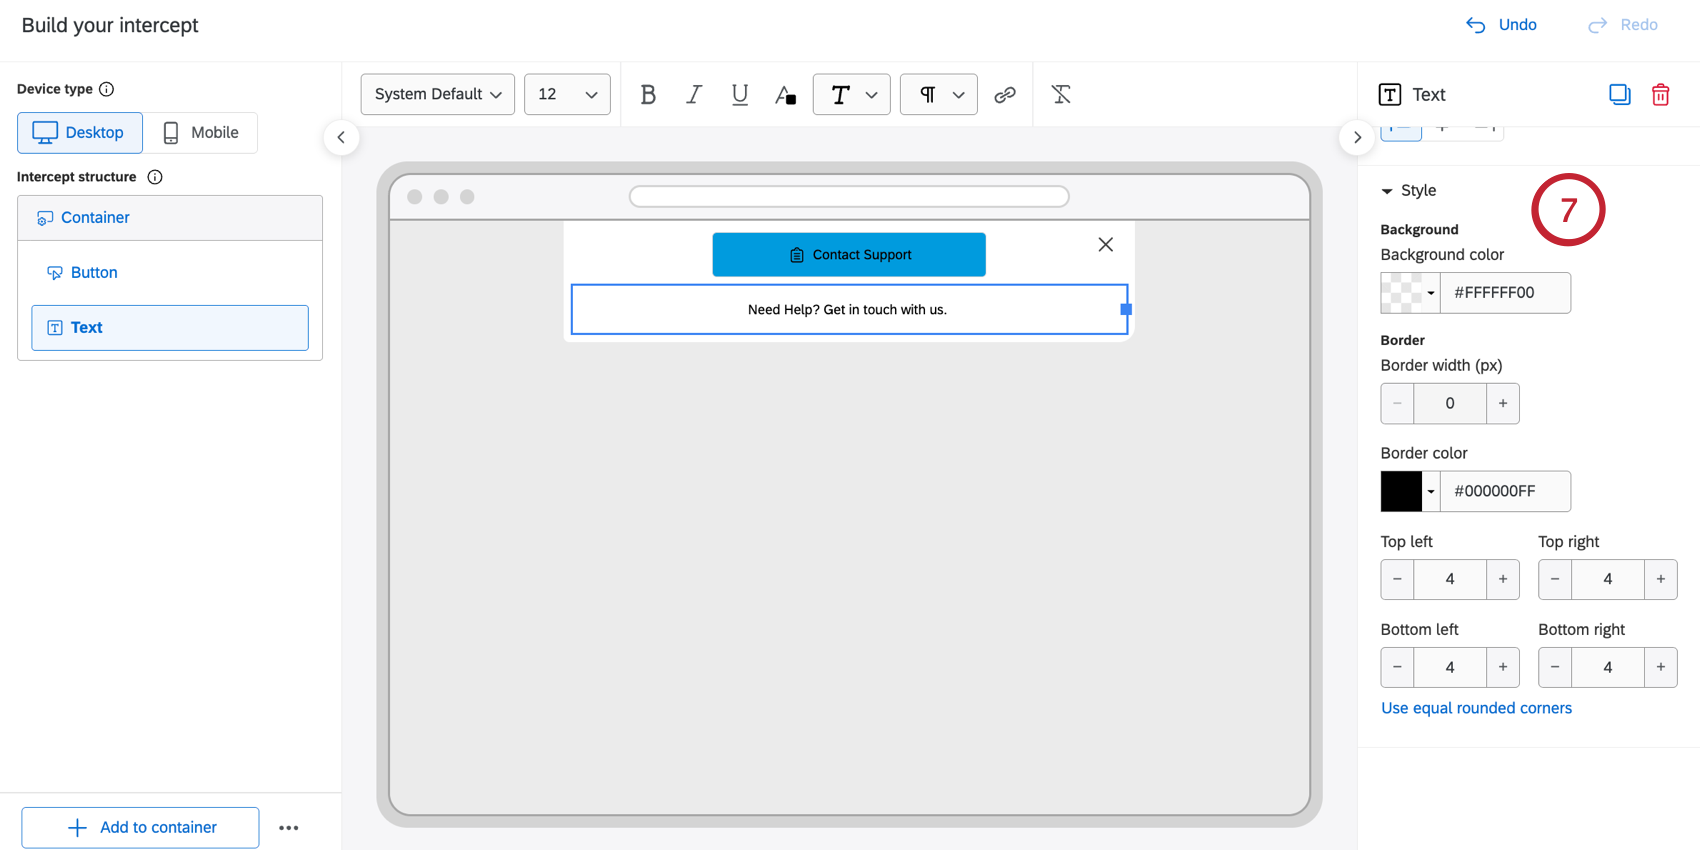Increase Top right corner radius

1661,579
